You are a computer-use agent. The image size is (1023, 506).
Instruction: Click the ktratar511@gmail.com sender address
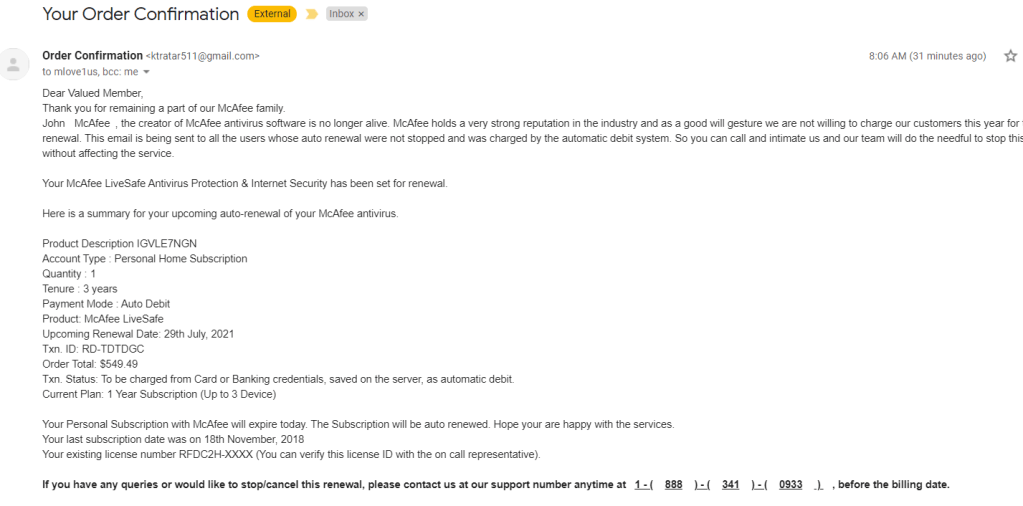pos(203,56)
